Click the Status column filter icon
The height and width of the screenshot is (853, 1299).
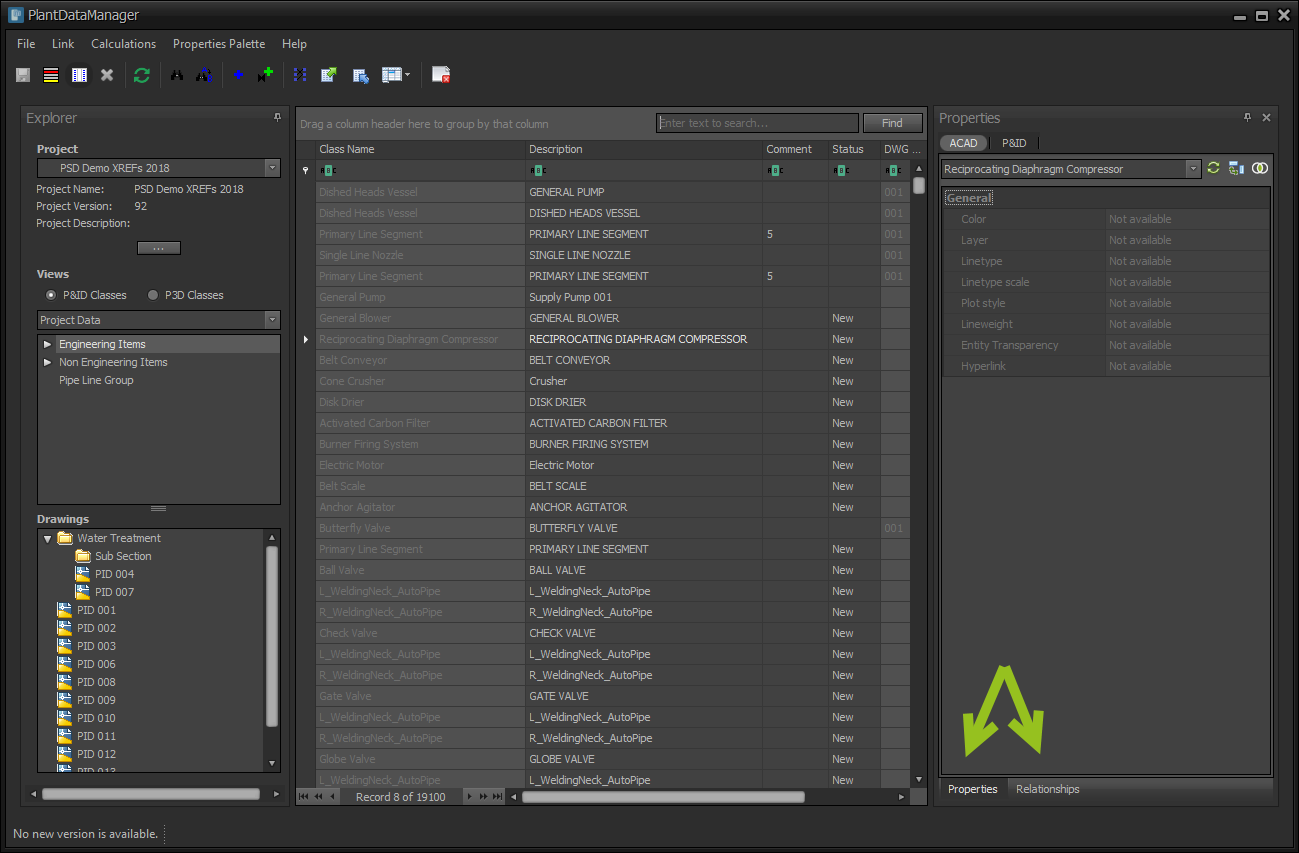[839, 171]
